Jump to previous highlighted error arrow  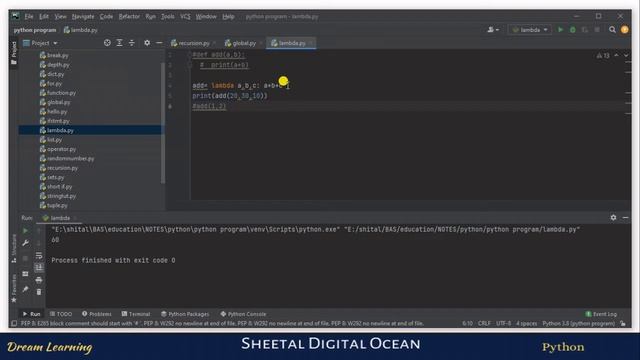click(616, 56)
